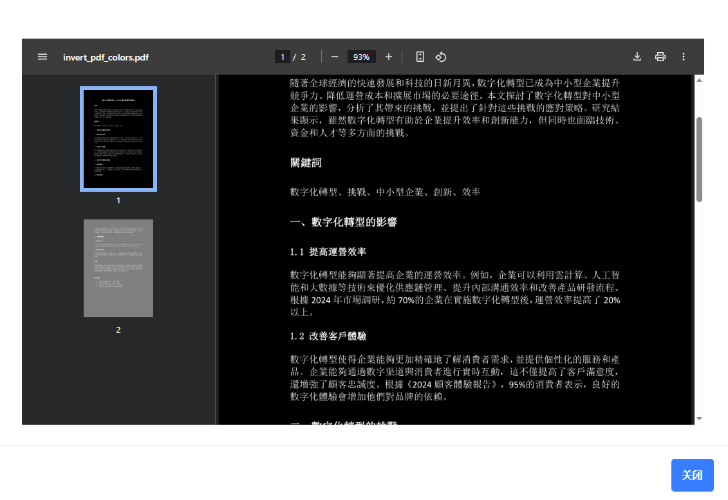Screen dimensions: 728x500
Task: Download the PDF file
Action: click(637, 57)
